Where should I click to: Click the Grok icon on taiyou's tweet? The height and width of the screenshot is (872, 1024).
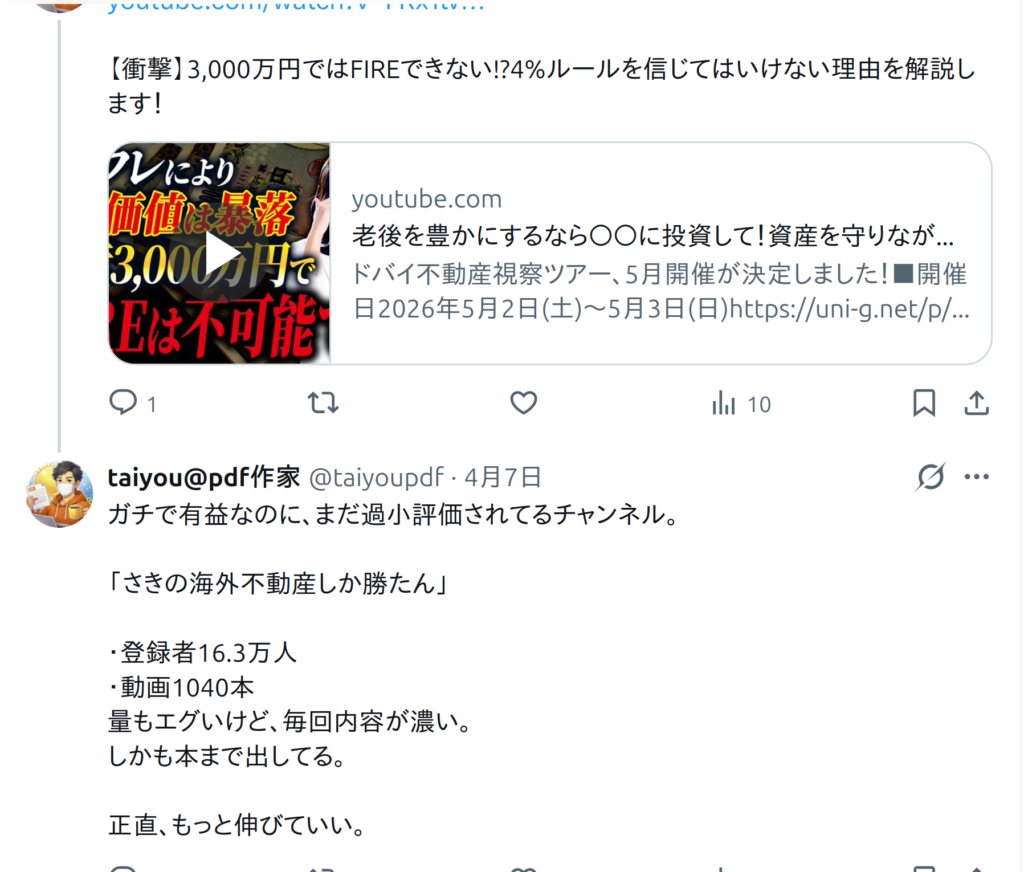(x=930, y=477)
